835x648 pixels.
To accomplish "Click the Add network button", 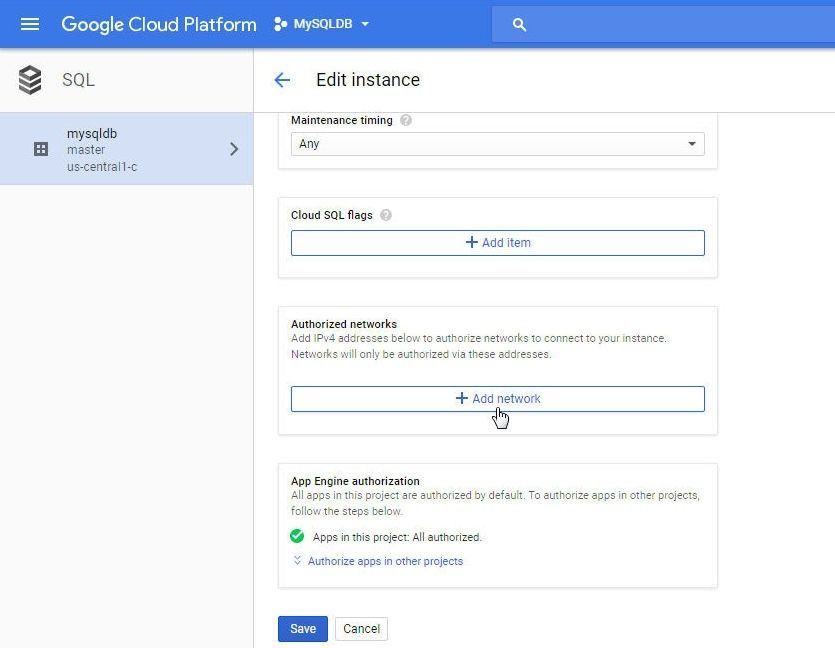I will [497, 399].
